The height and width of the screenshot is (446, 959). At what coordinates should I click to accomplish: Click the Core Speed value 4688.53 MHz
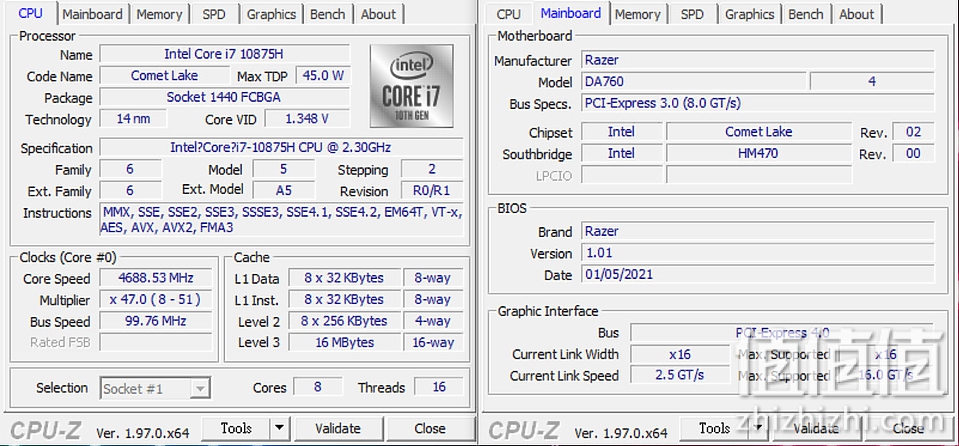click(156, 278)
